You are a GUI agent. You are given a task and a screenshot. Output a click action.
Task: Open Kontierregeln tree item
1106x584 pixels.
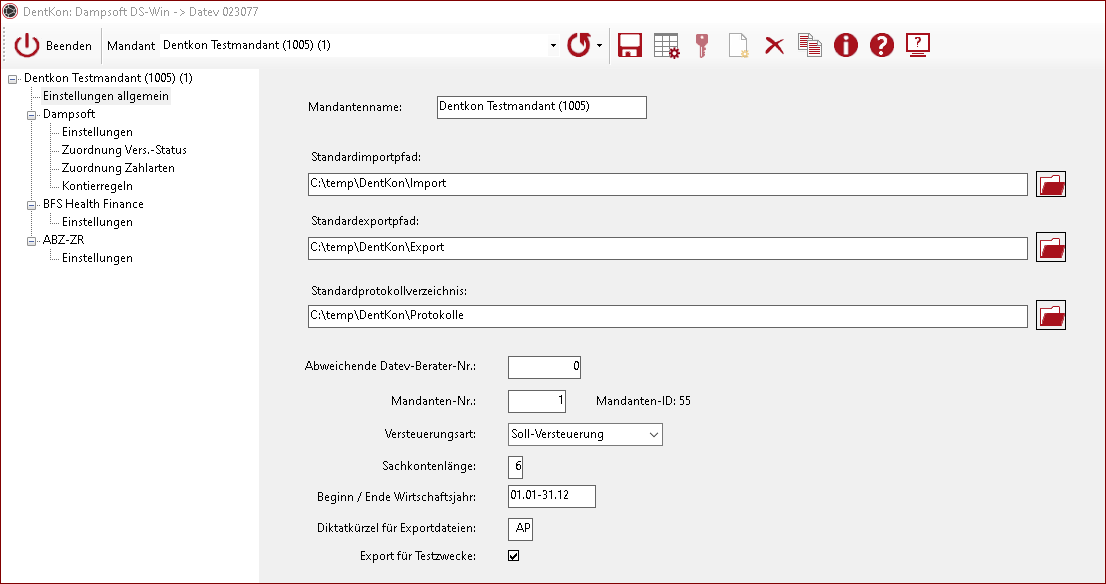97,186
